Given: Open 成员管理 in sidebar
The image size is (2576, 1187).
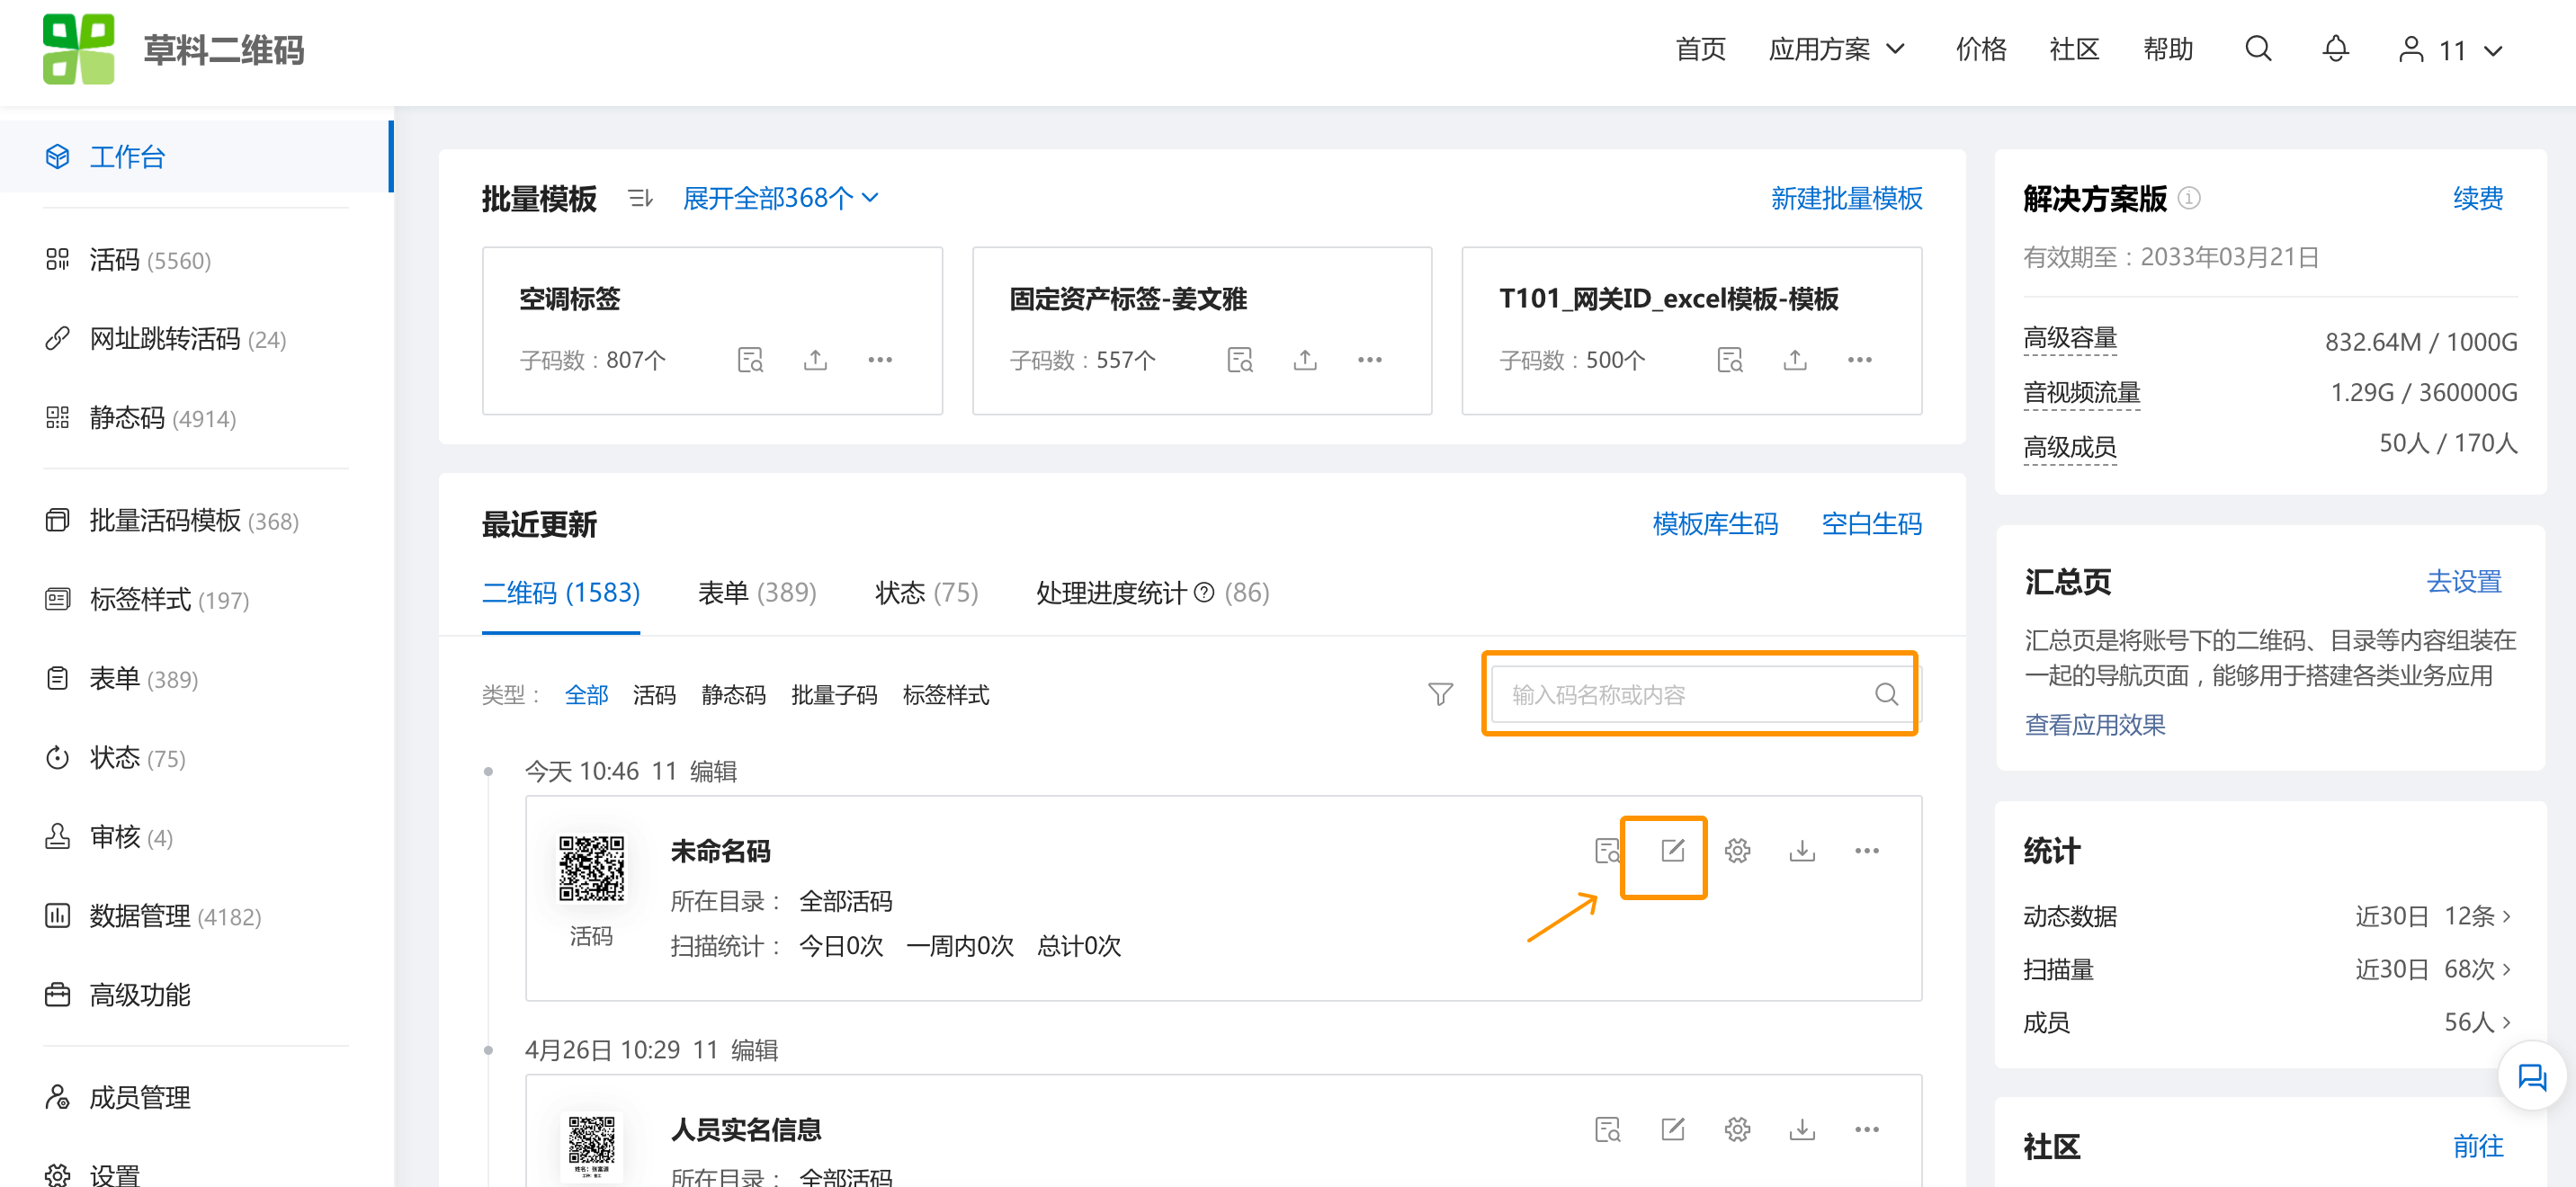Looking at the screenshot, I should (x=139, y=1097).
